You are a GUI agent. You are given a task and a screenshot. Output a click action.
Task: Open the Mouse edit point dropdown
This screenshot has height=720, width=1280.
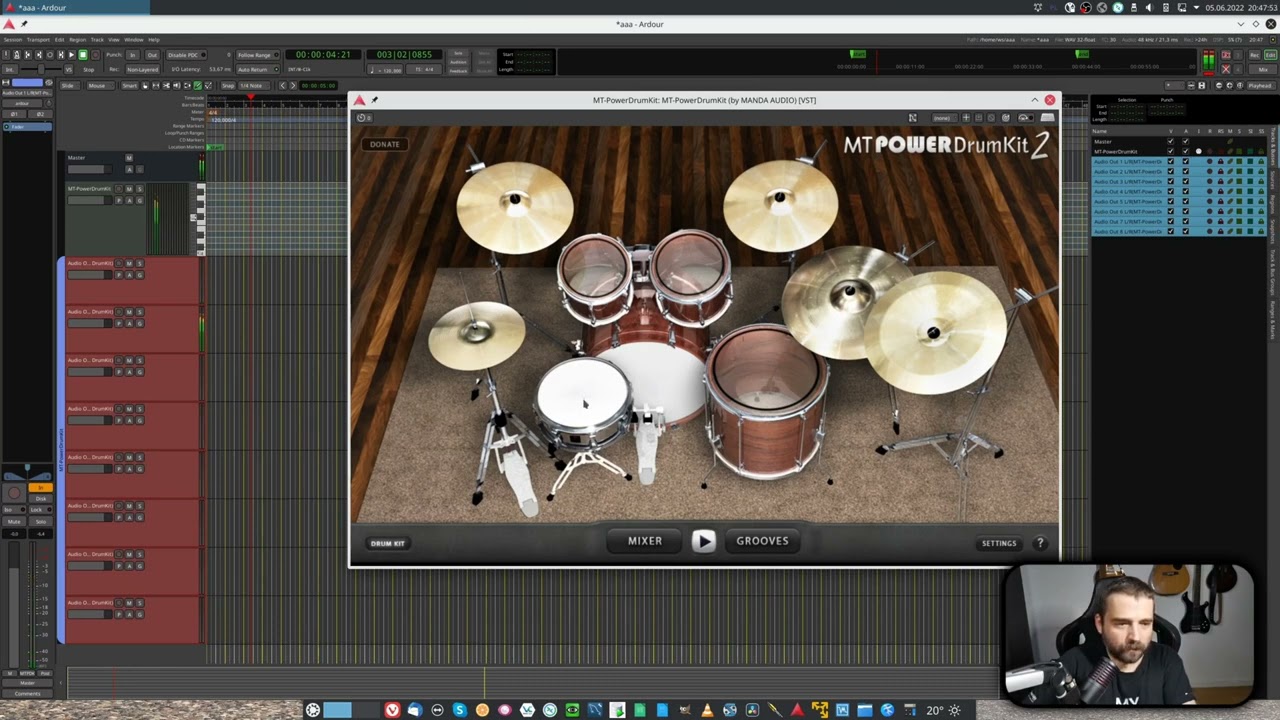(101, 85)
